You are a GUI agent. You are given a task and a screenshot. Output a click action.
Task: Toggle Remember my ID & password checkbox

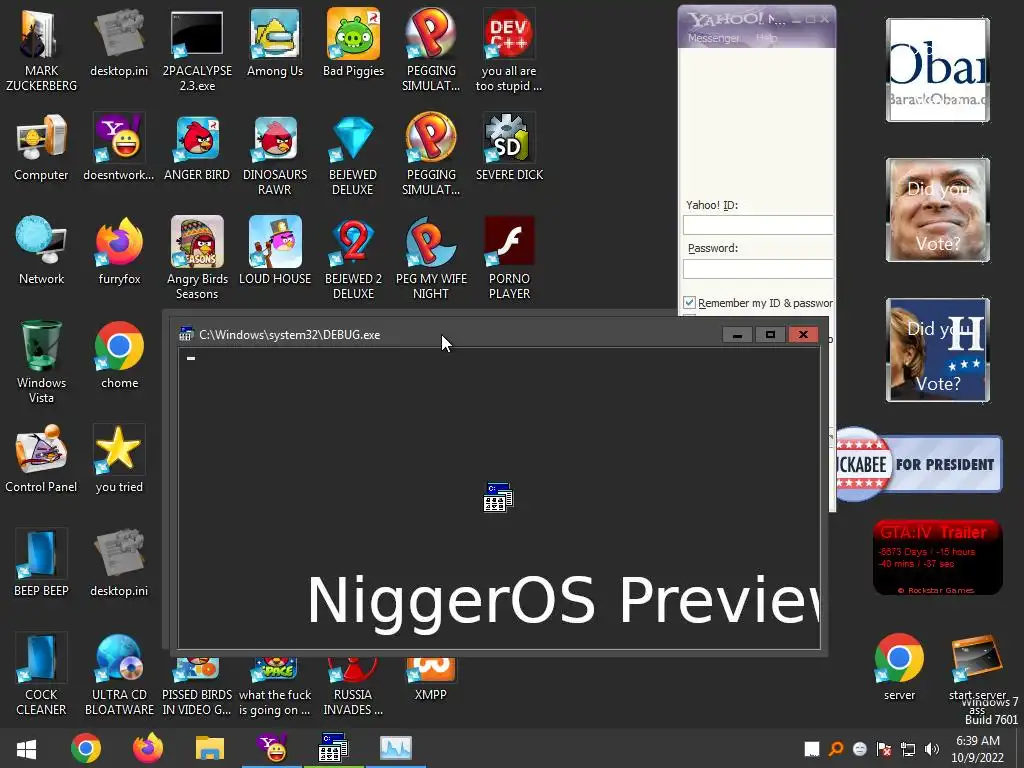689,302
